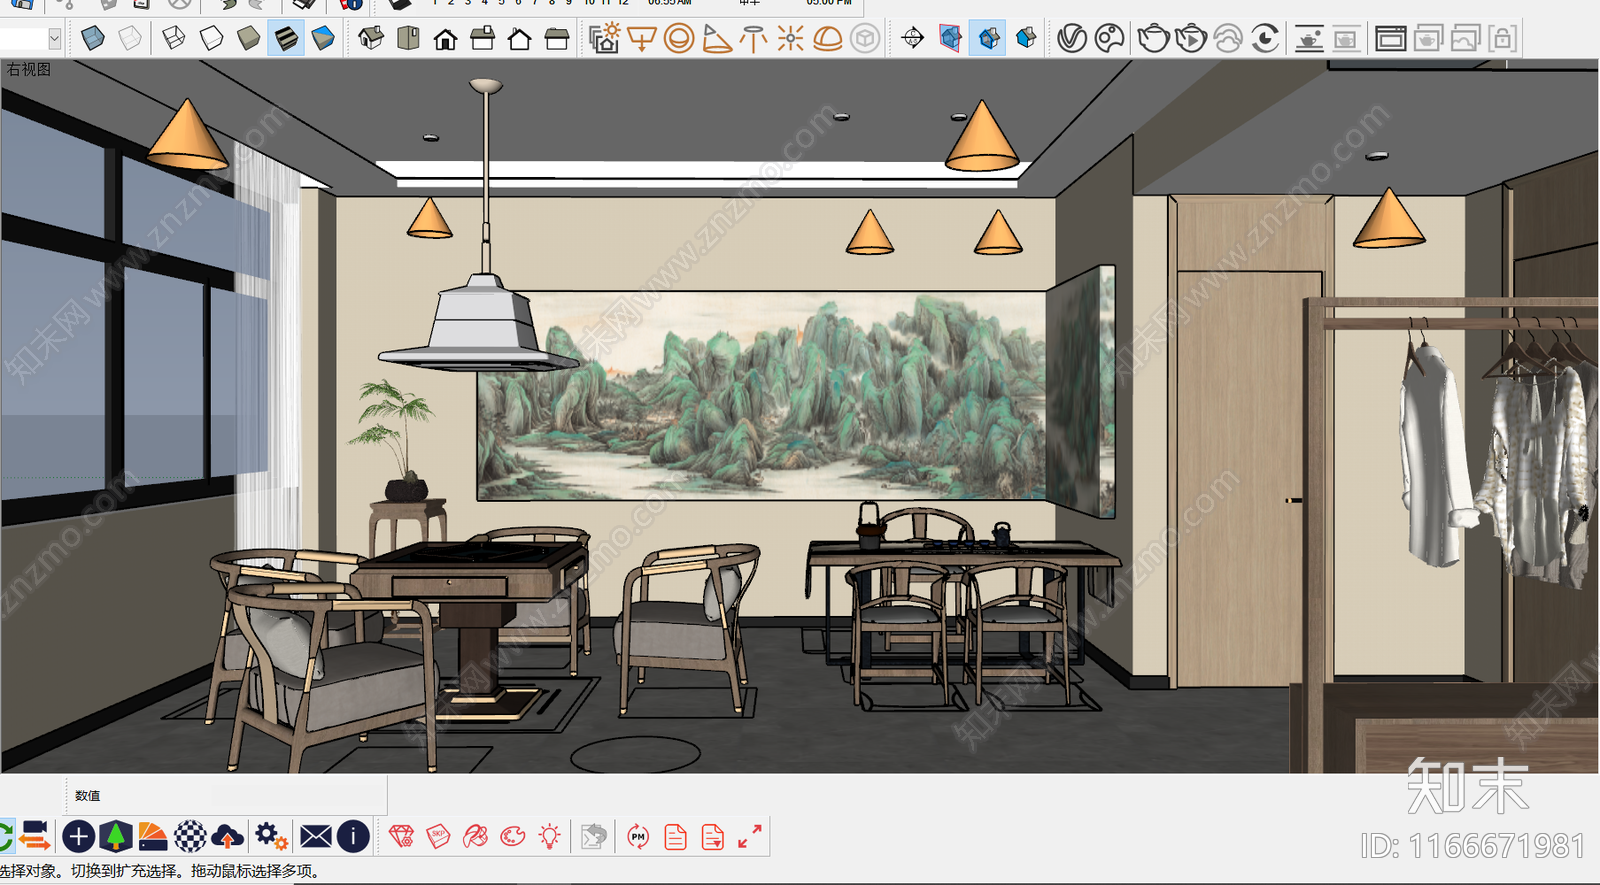Click the checkered sphere material icon

point(190,836)
